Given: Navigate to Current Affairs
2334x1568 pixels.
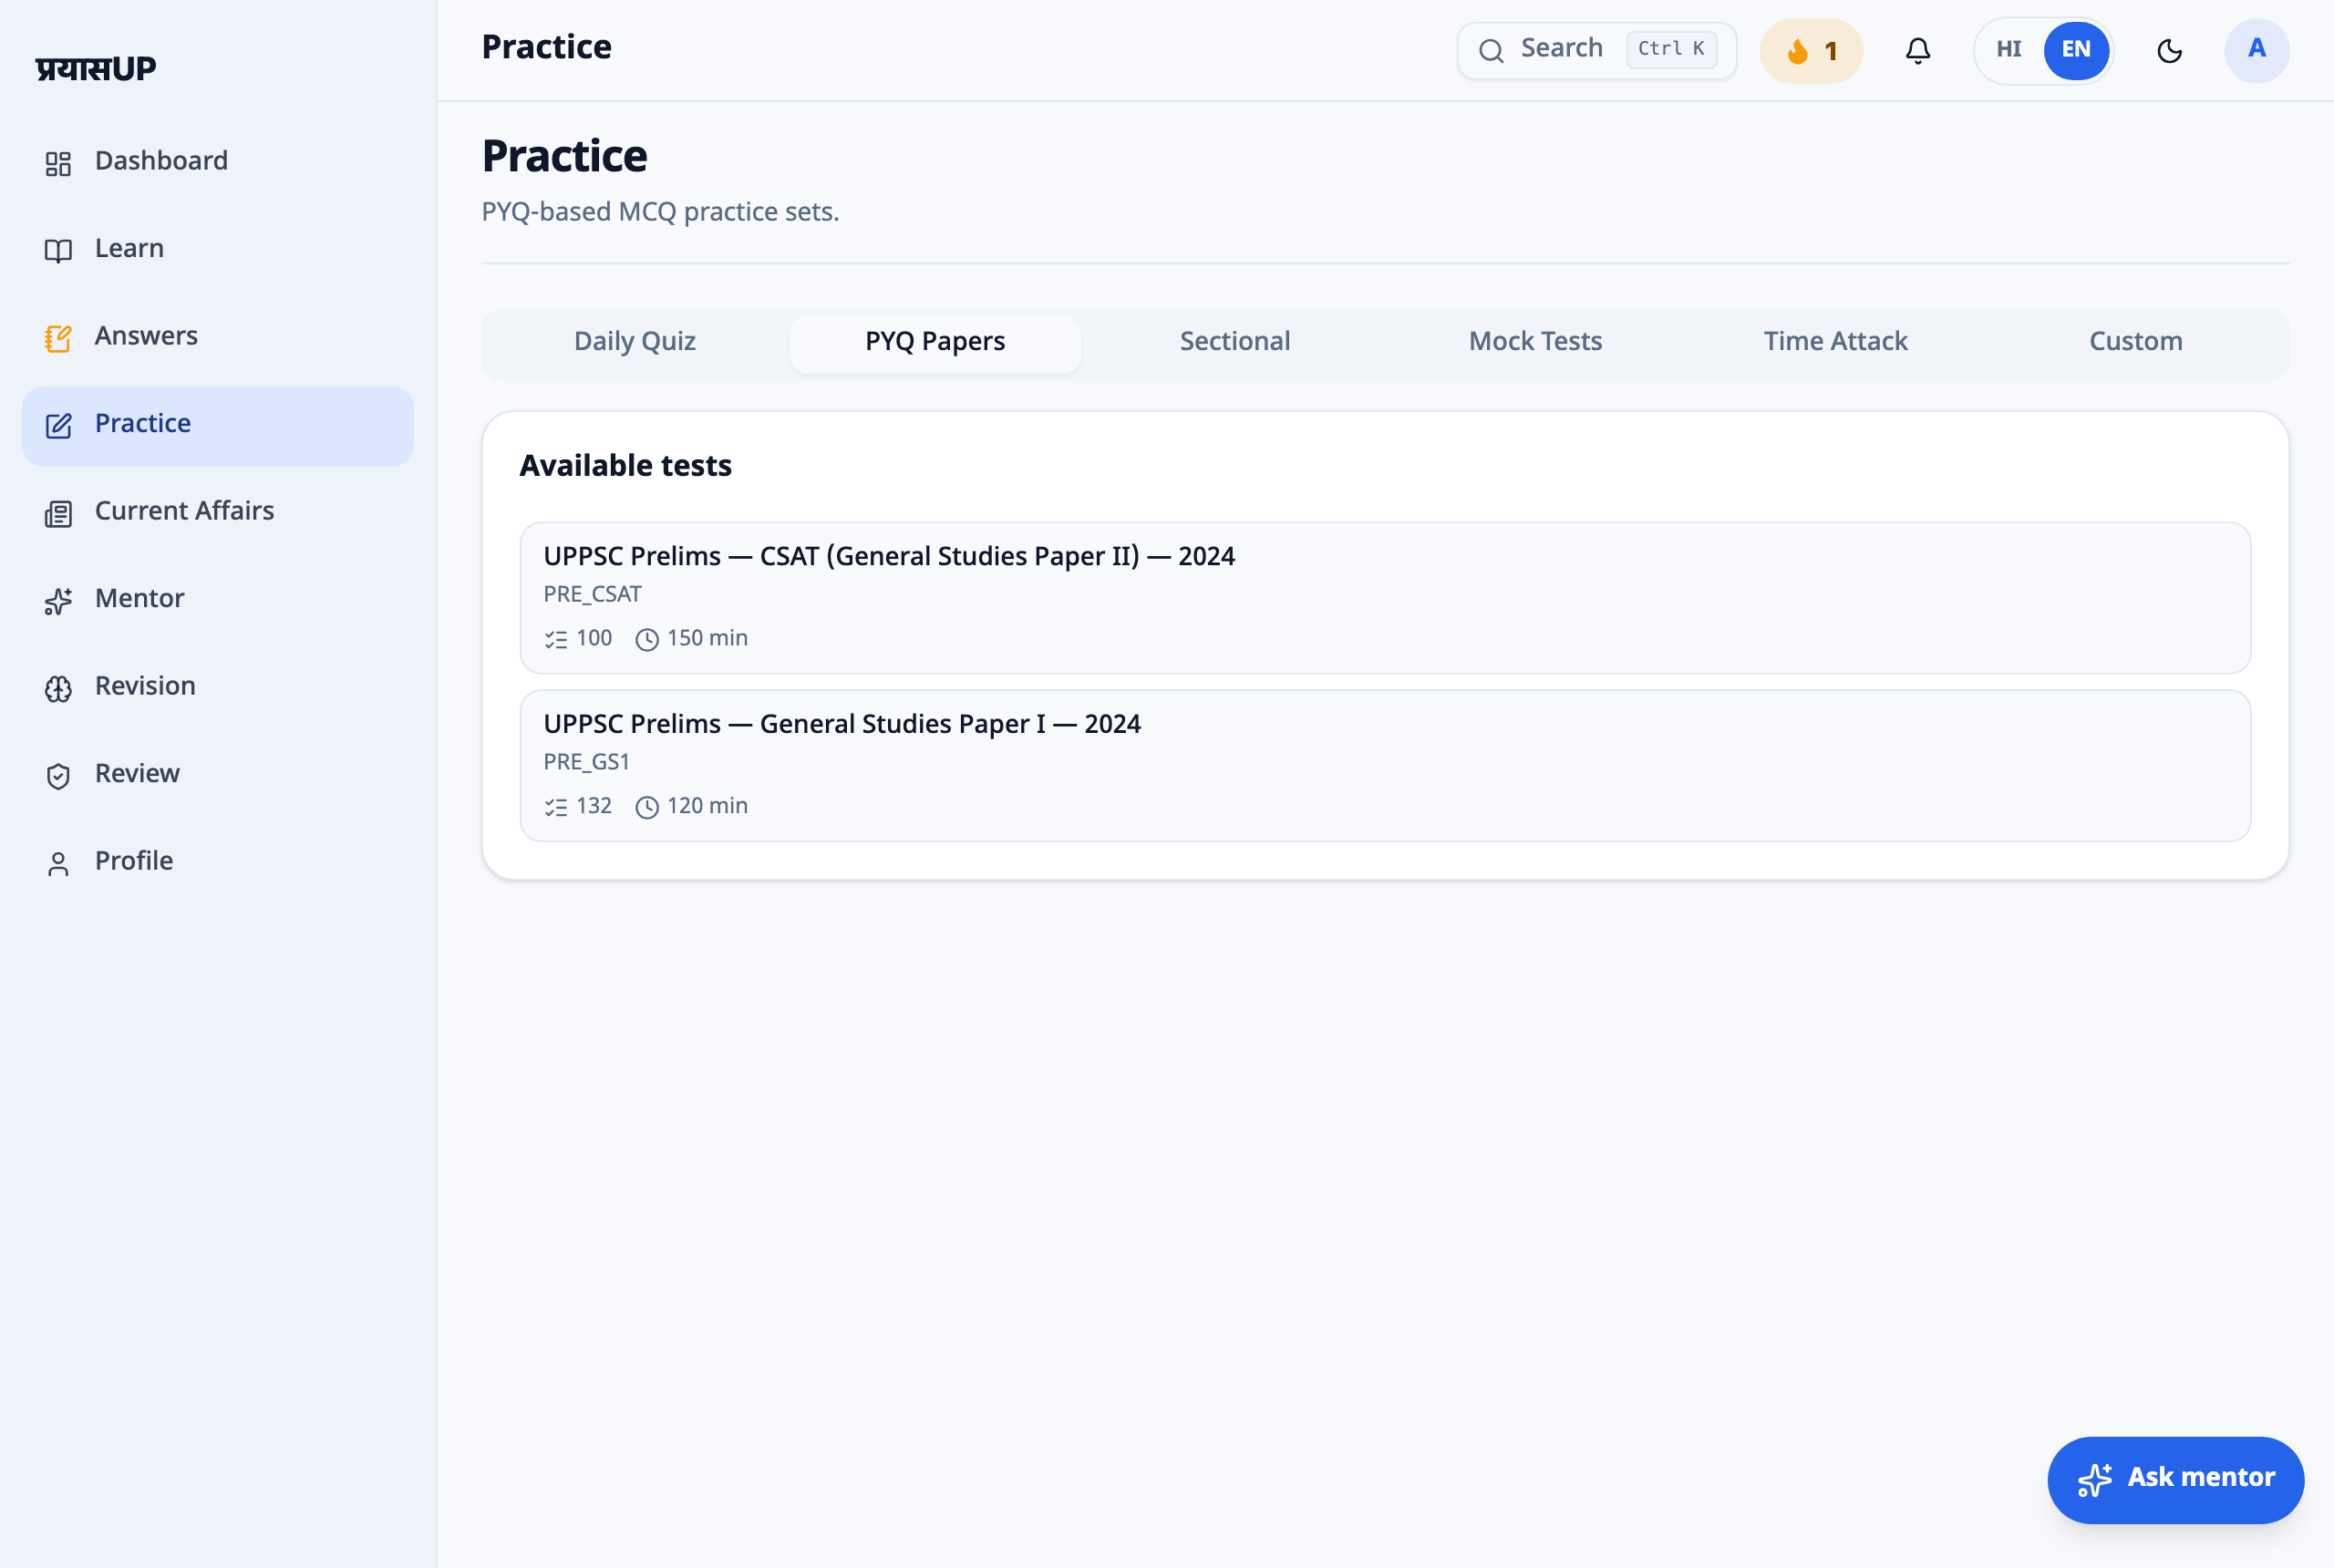Looking at the screenshot, I should coord(218,512).
